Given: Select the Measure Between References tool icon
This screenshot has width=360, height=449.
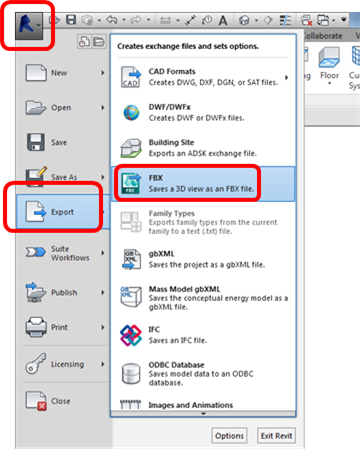Looking at the screenshot, I should (x=166, y=21).
